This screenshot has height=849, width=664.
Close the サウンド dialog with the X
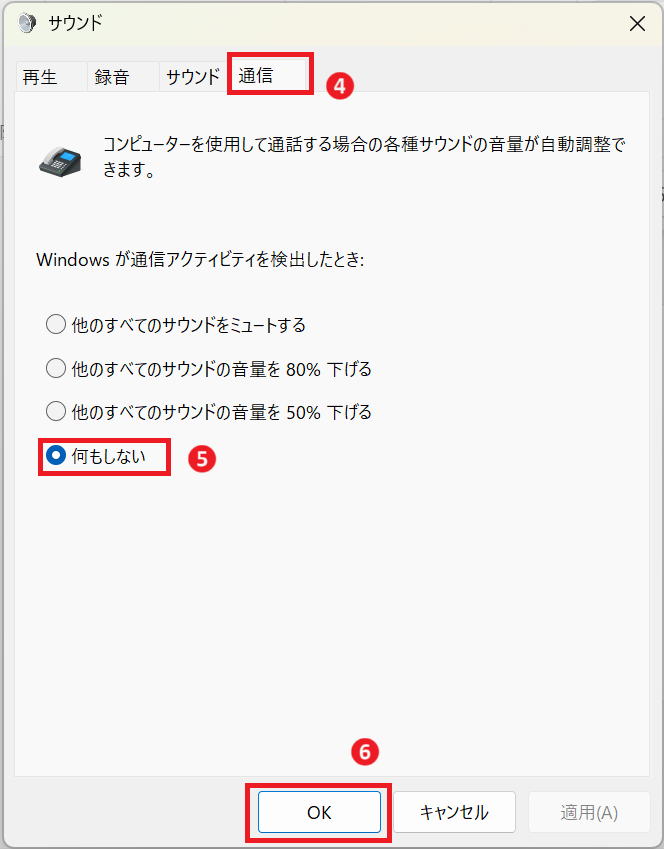(x=637, y=23)
